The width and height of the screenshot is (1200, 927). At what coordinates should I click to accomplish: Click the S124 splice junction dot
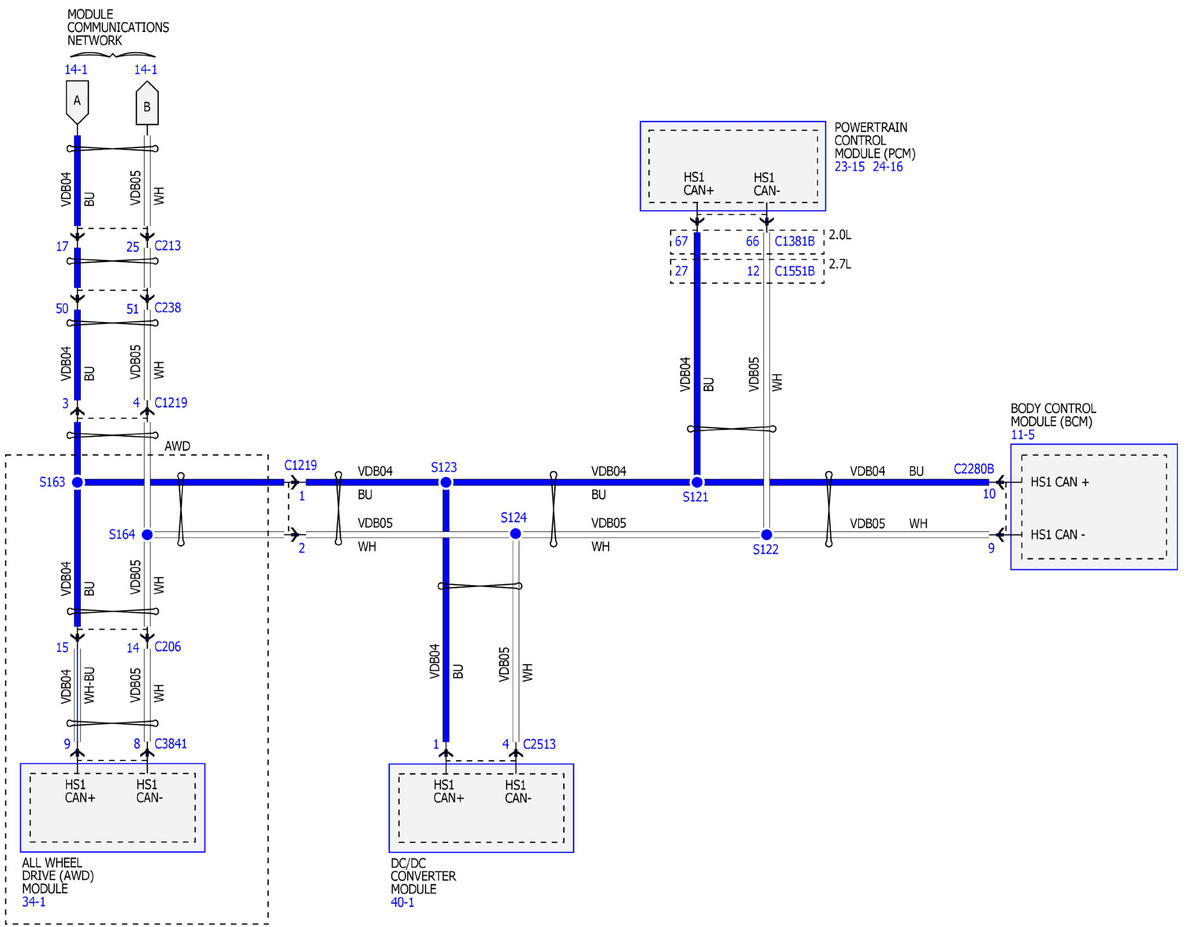tap(516, 534)
